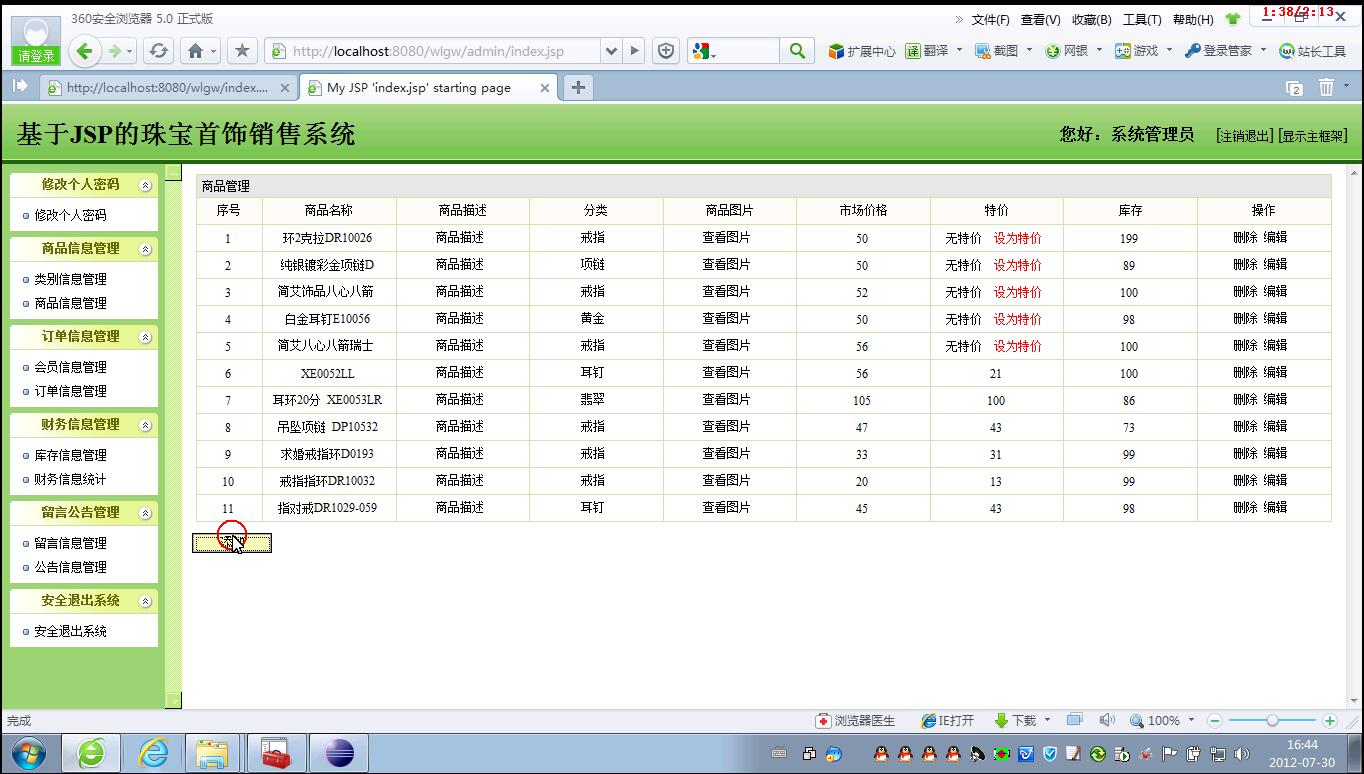Open 类别信息管理 in sidebar
The width and height of the screenshot is (1364, 774).
[x=70, y=279]
